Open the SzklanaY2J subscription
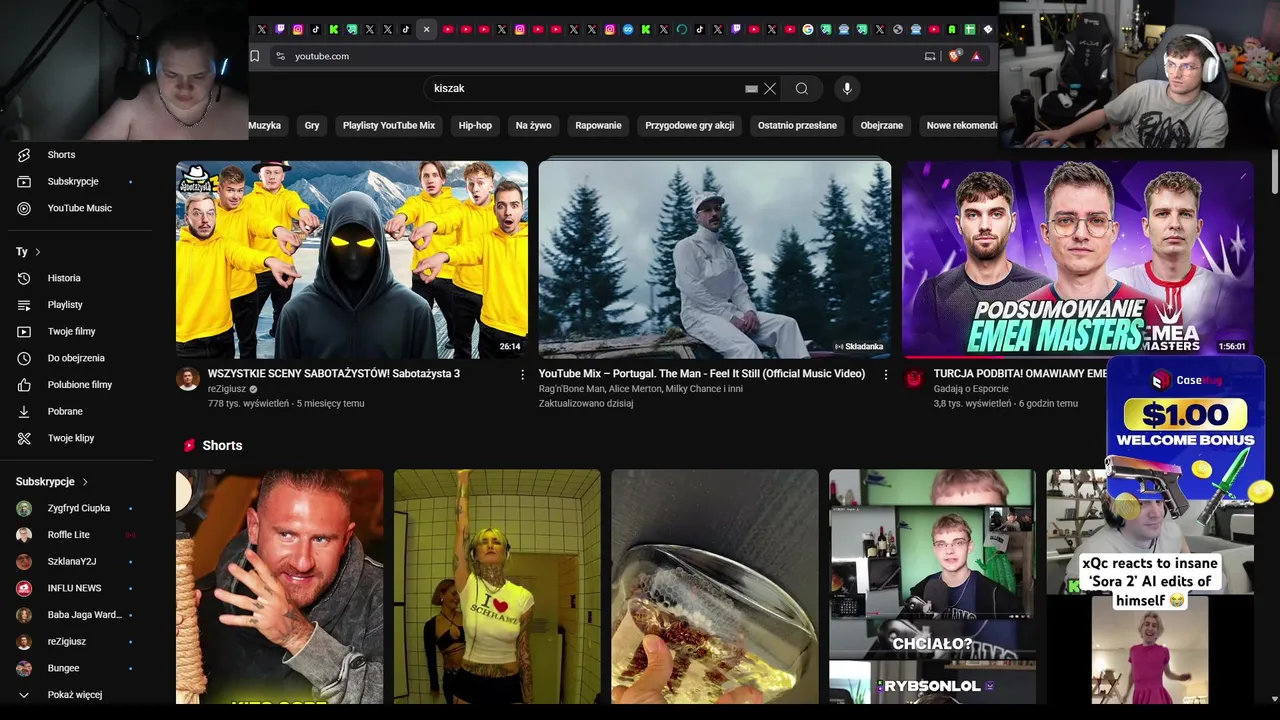 tap(72, 561)
